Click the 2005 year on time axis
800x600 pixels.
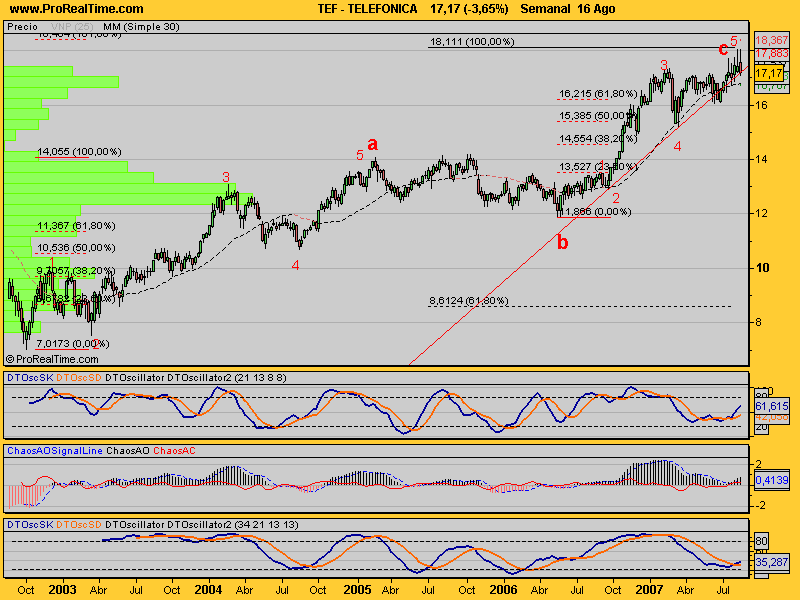coord(357,590)
